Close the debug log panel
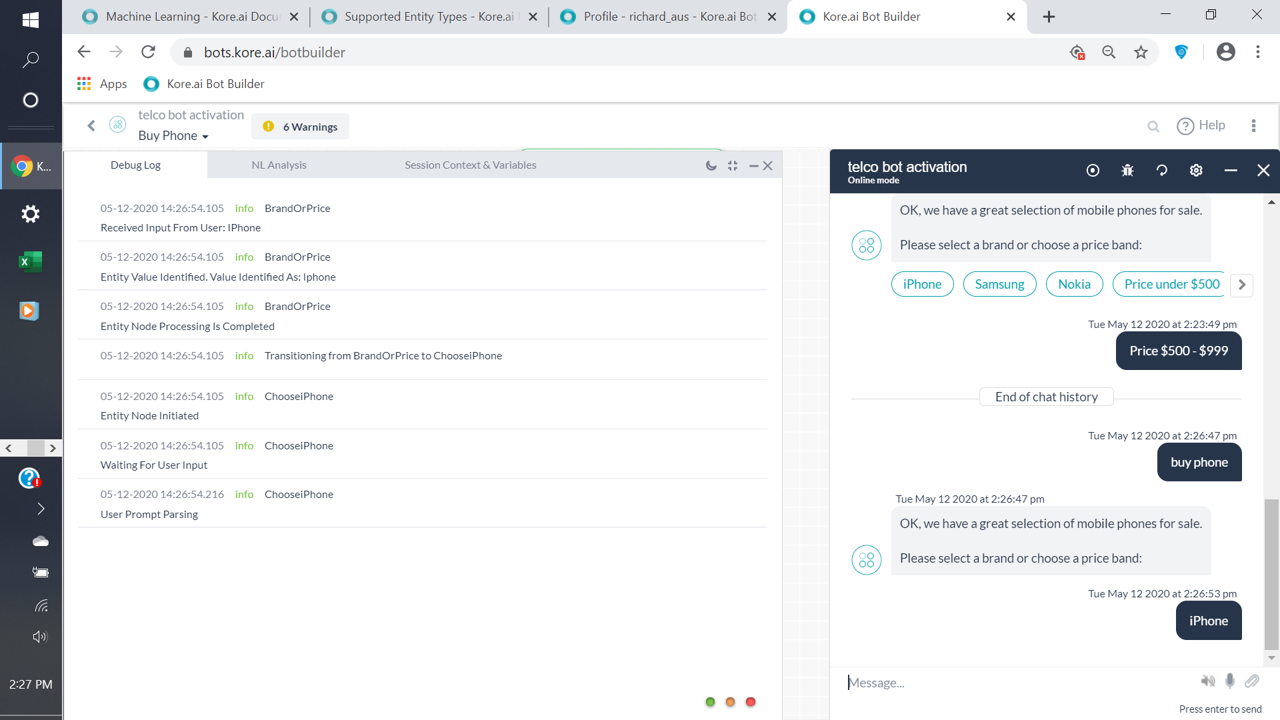This screenshot has height=720, width=1280. pos(768,165)
